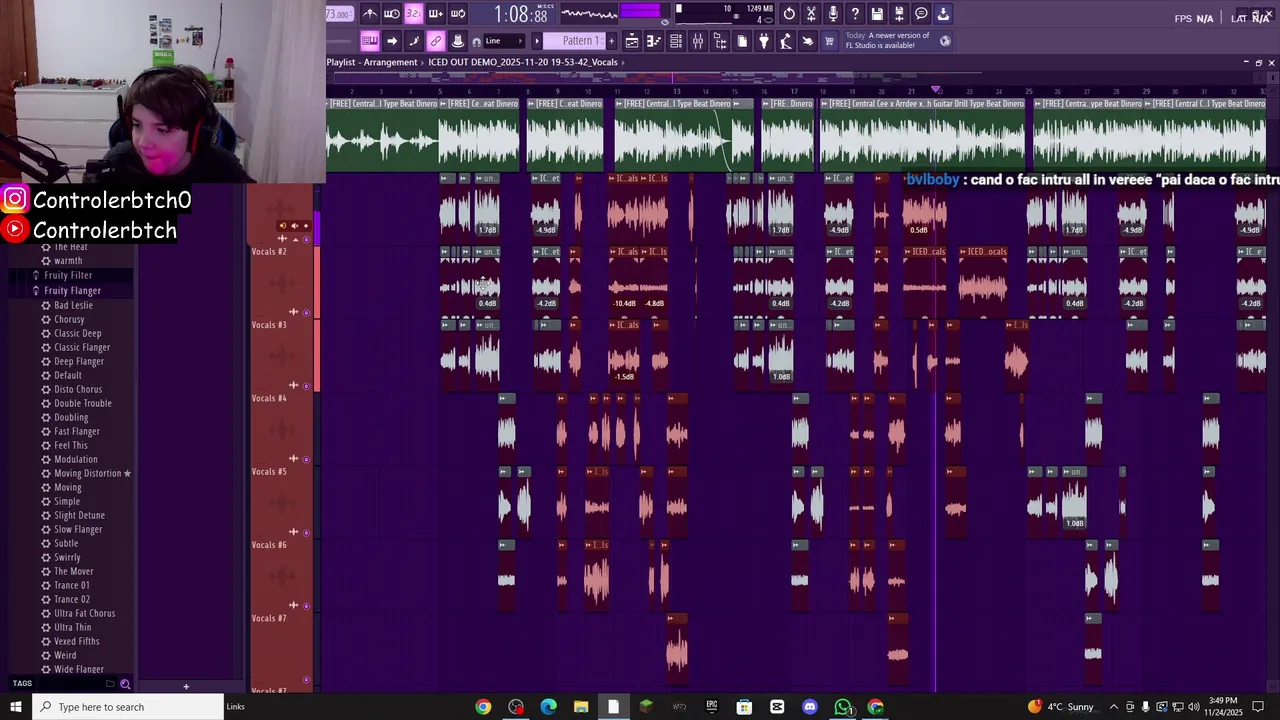
Task: Open the project picker pages icon
Action: 742,41
